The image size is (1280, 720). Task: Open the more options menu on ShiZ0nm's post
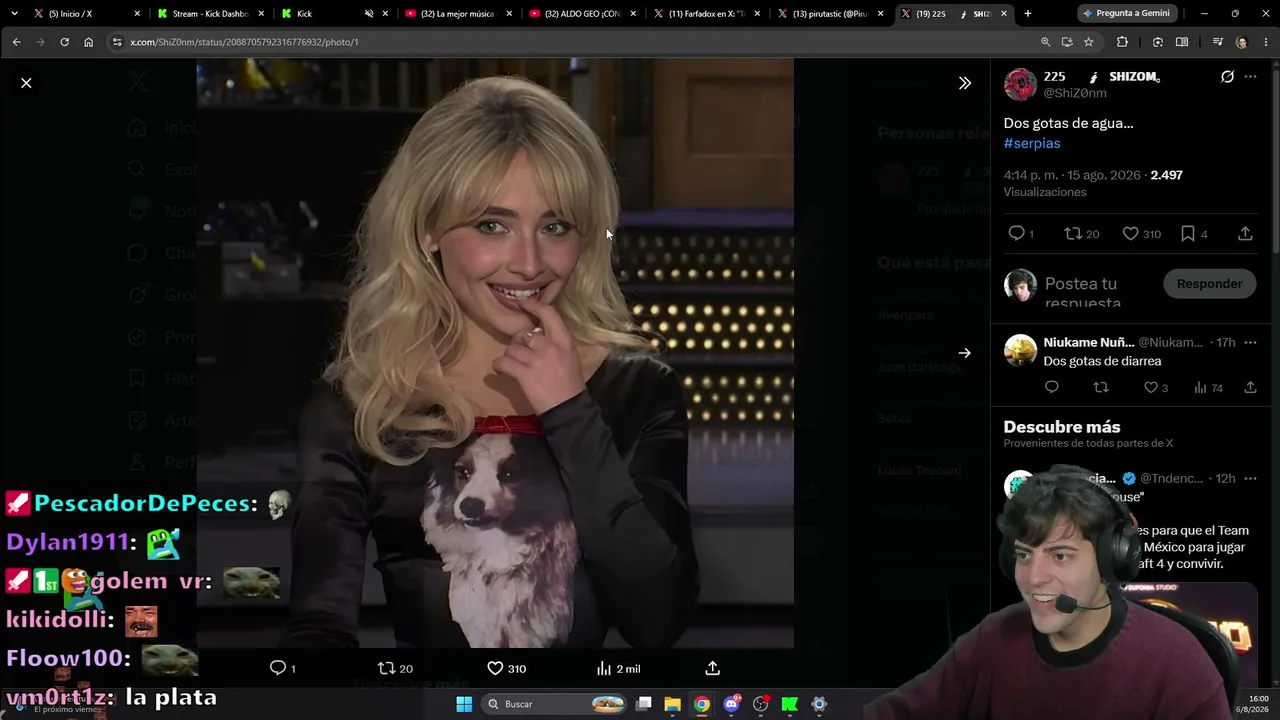tap(1250, 77)
